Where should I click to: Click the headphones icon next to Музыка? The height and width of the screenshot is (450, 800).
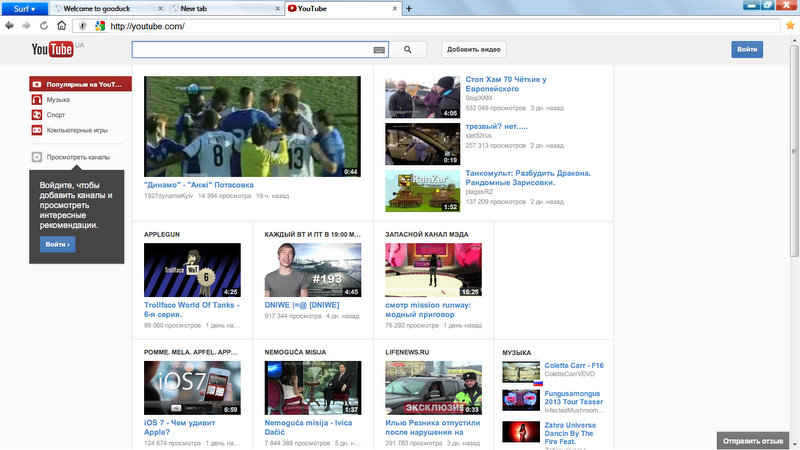(x=37, y=100)
